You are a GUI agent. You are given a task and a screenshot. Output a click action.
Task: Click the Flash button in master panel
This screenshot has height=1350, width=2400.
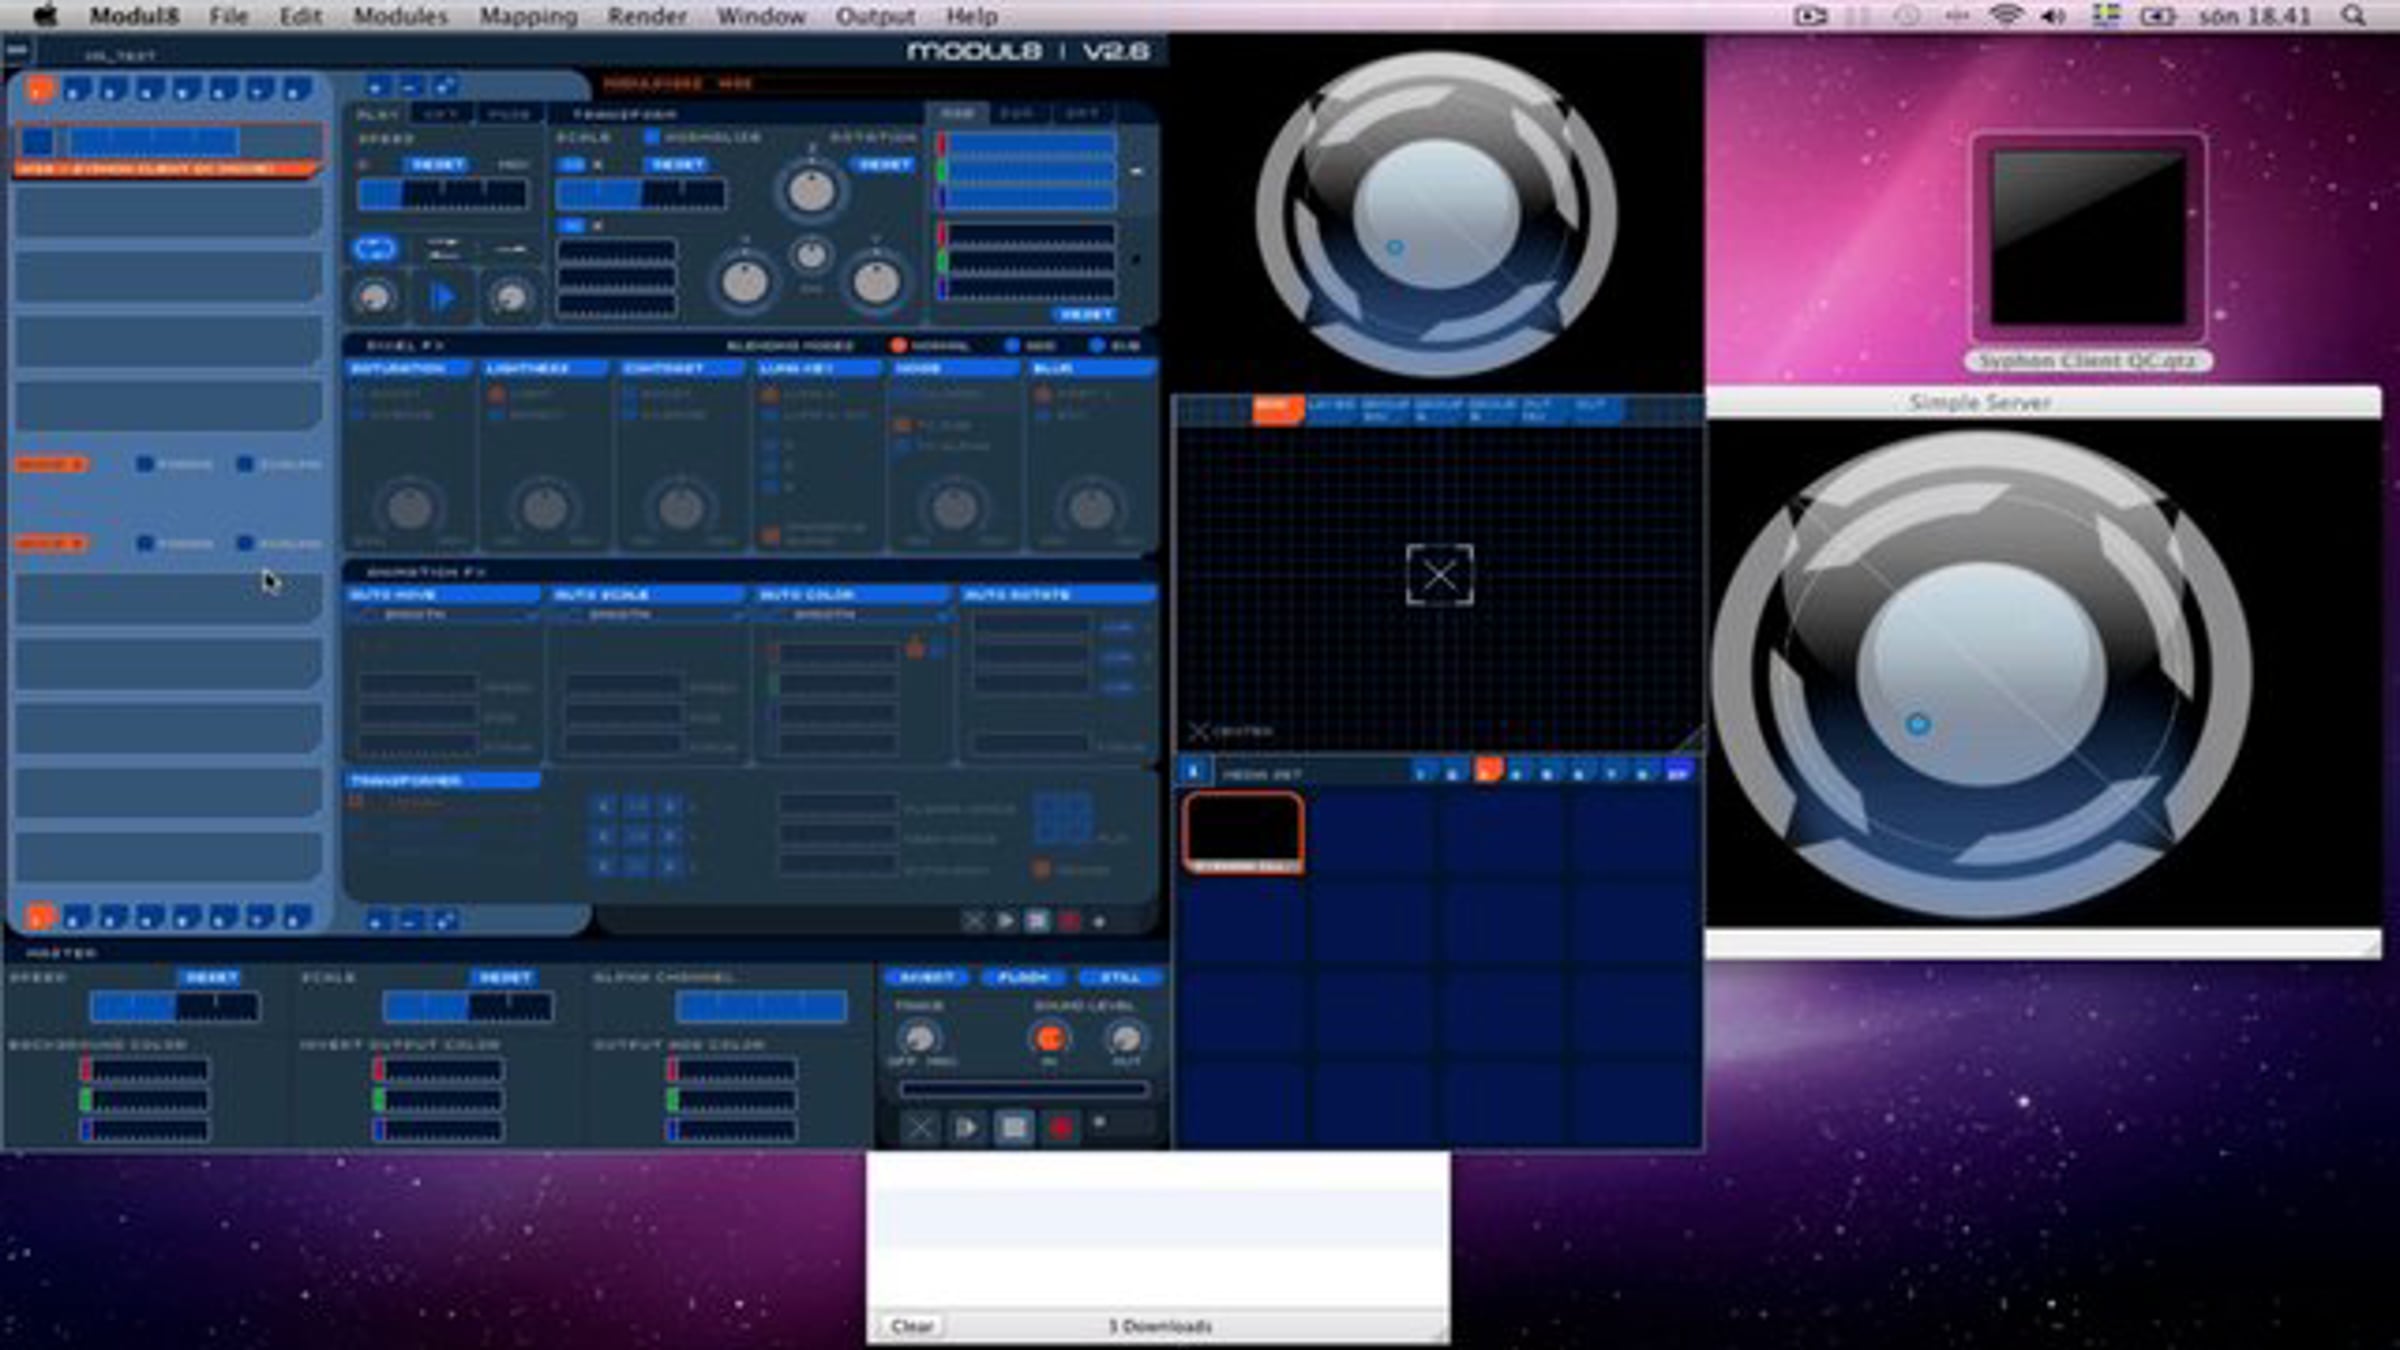point(1023,977)
